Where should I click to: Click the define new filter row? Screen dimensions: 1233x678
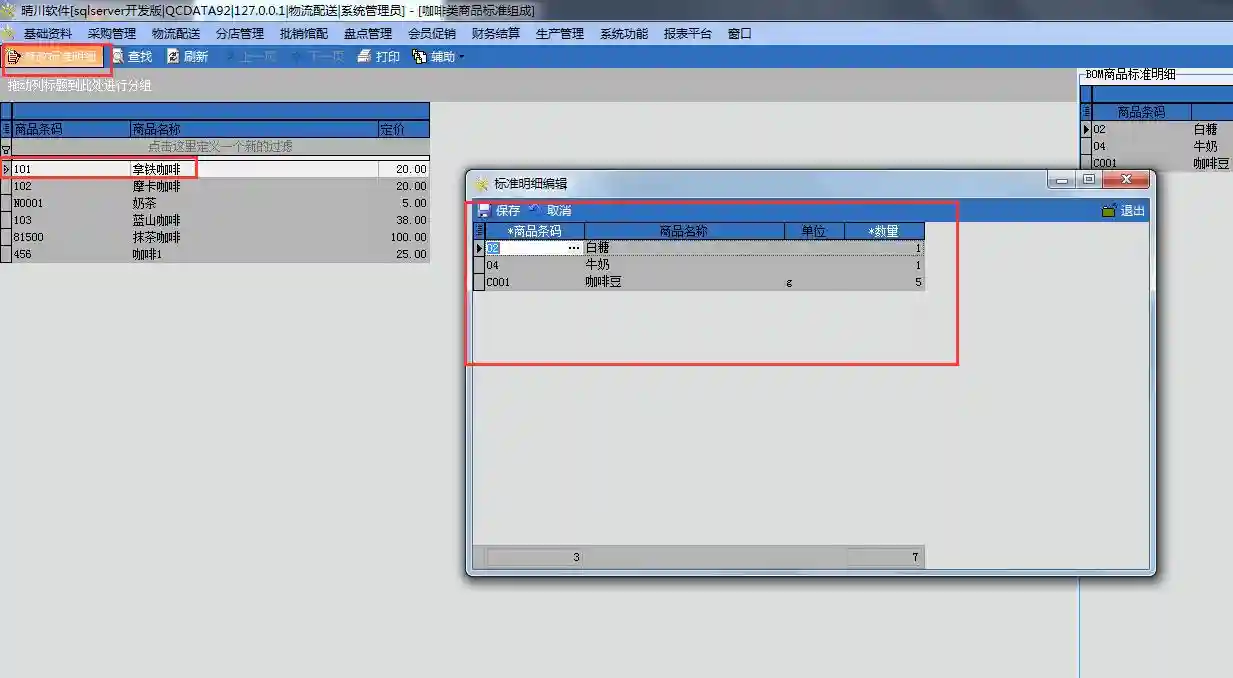220,147
